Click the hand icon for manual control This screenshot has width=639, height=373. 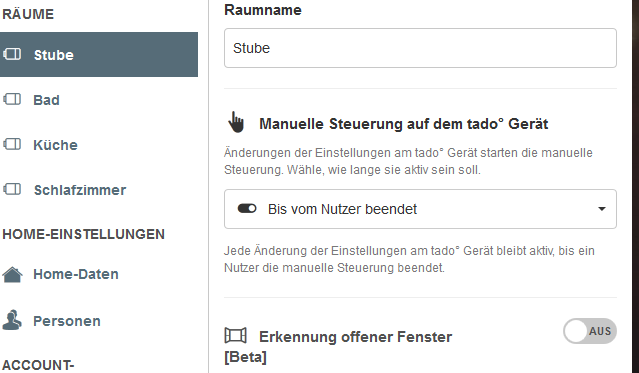coord(236,122)
